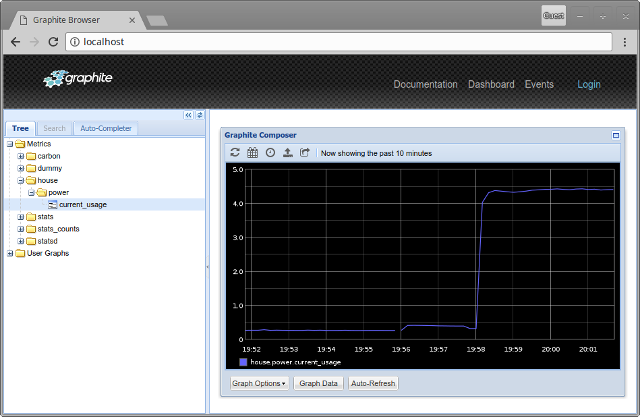
Task: Maximize the Graphite Composer window
Action: pyautogui.click(x=616, y=135)
